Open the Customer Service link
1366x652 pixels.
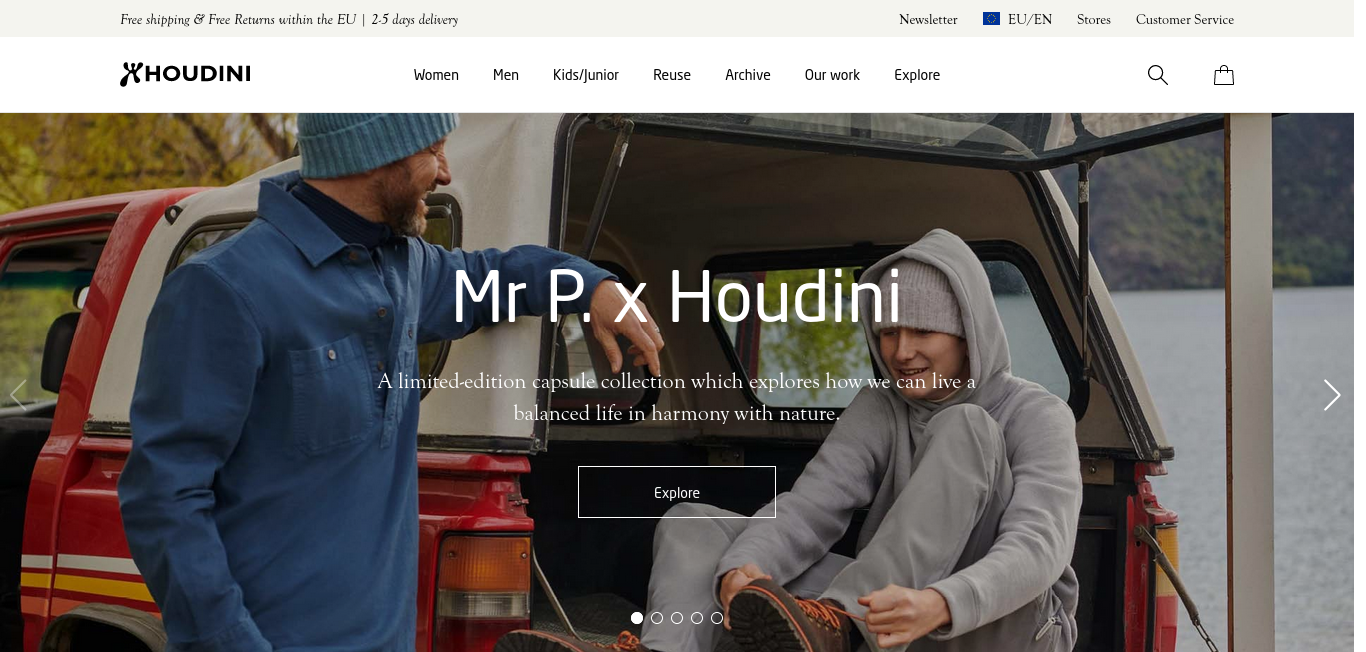1185,19
